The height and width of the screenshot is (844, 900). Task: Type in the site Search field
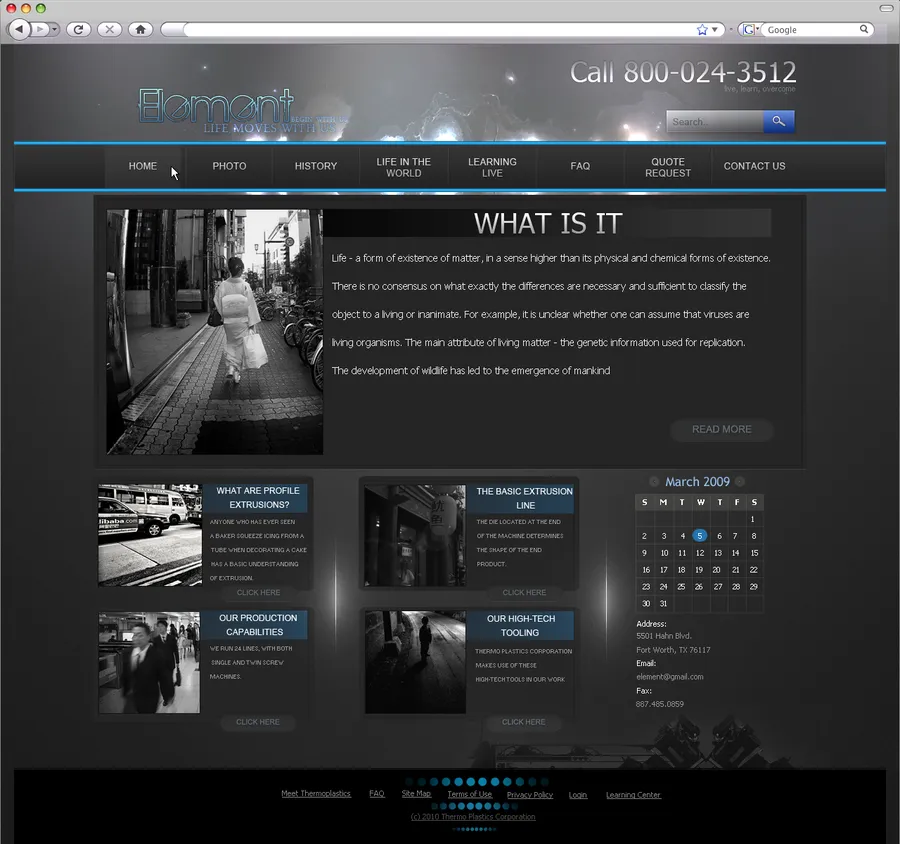(714, 122)
